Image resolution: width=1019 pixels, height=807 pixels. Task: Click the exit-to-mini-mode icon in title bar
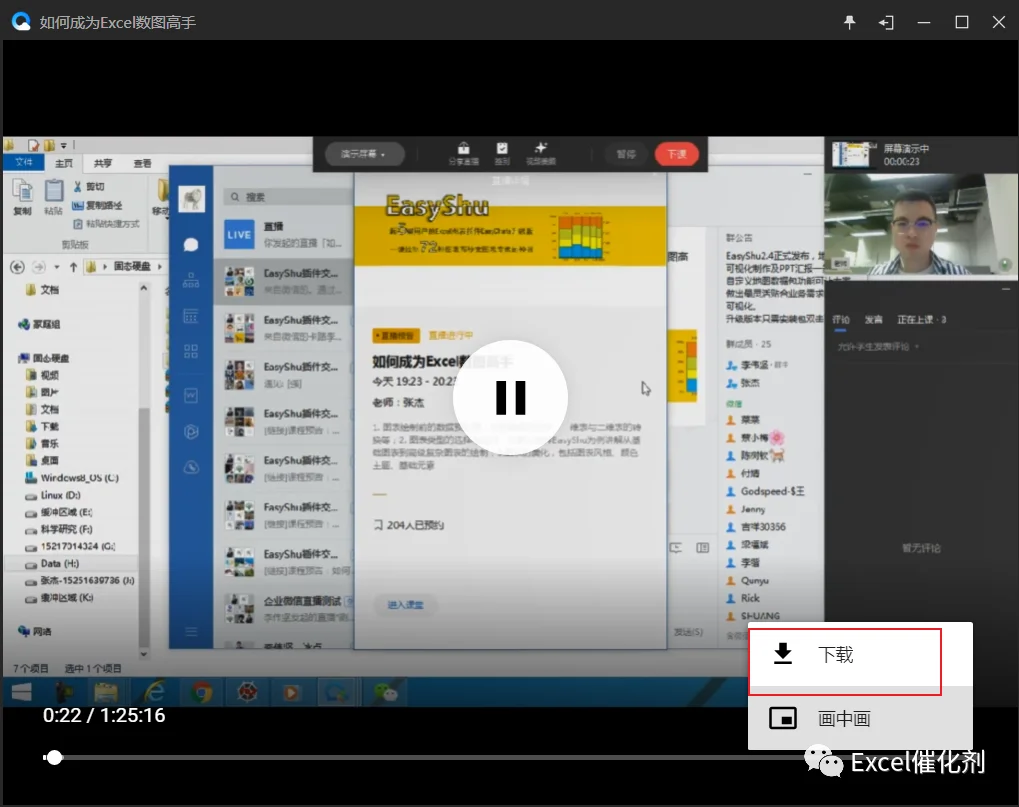(886, 23)
